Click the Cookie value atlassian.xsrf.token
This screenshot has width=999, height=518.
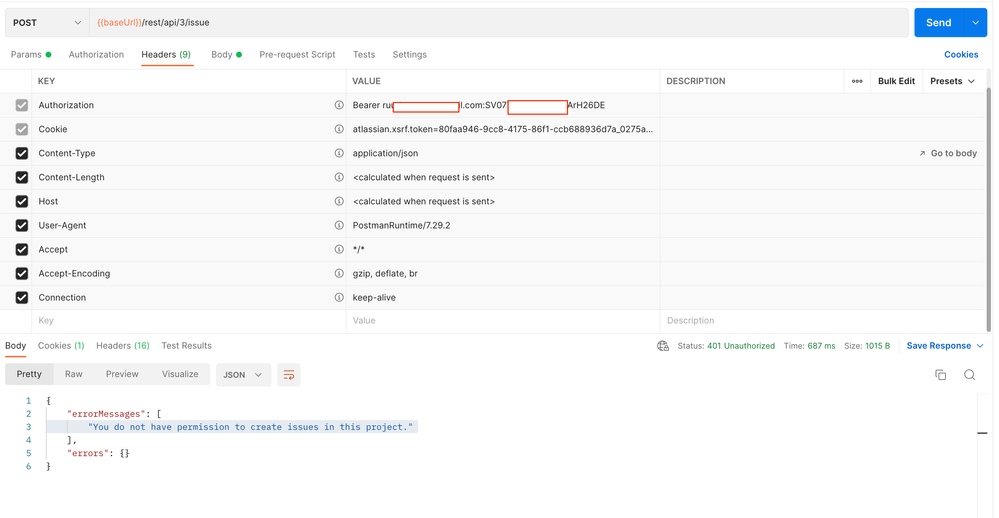pyautogui.click(x=502, y=129)
